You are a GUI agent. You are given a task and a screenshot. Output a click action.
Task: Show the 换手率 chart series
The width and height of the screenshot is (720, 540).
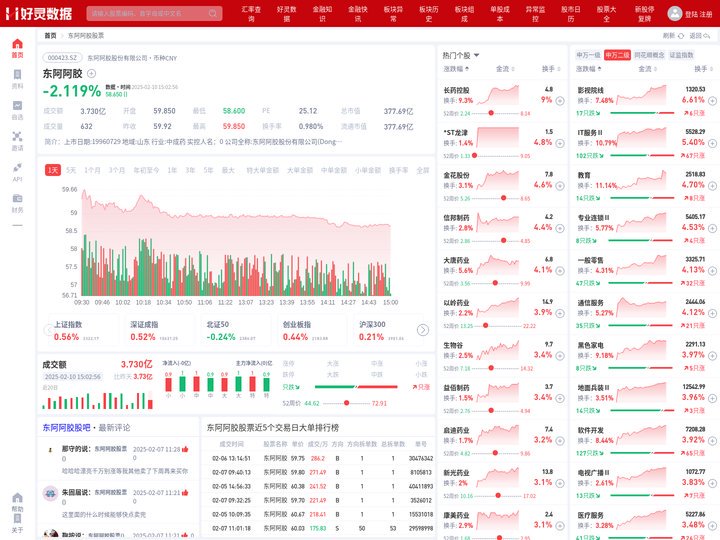(399, 170)
